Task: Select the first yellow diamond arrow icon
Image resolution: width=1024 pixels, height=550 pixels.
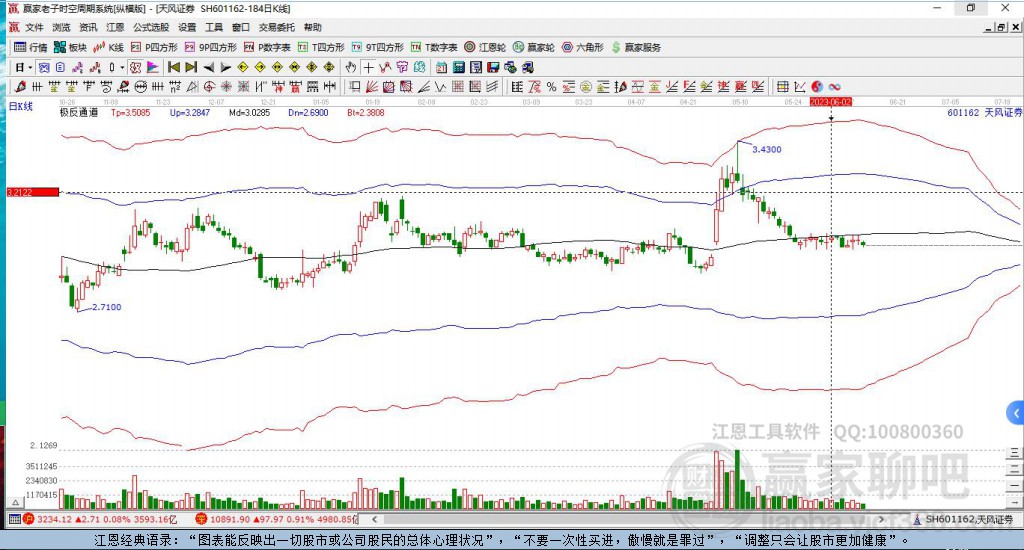Action: [243, 67]
